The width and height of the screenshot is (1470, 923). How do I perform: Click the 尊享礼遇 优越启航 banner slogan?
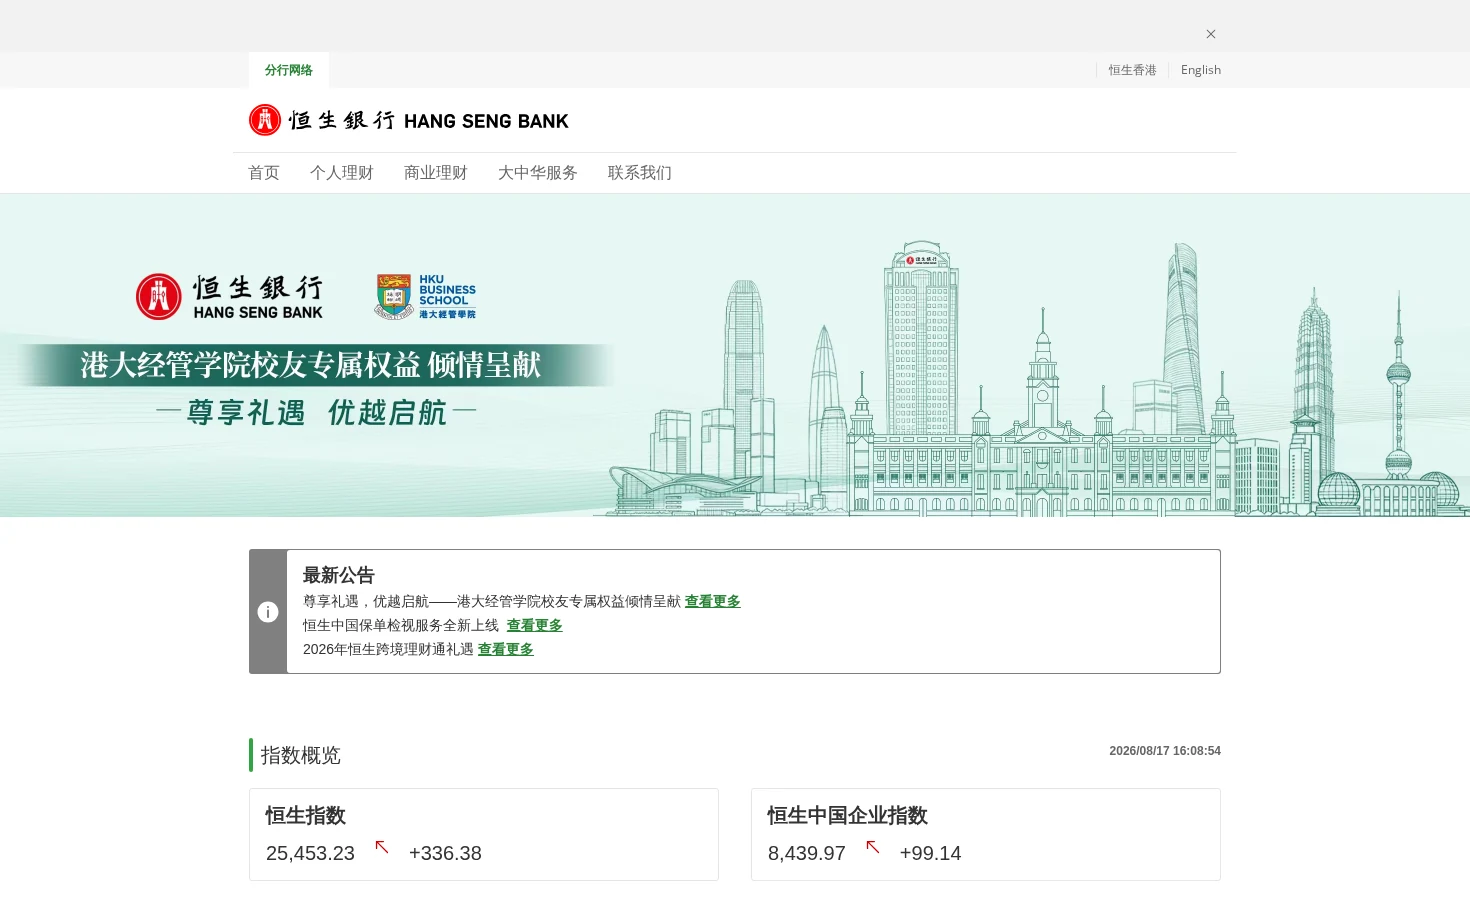[x=317, y=412]
